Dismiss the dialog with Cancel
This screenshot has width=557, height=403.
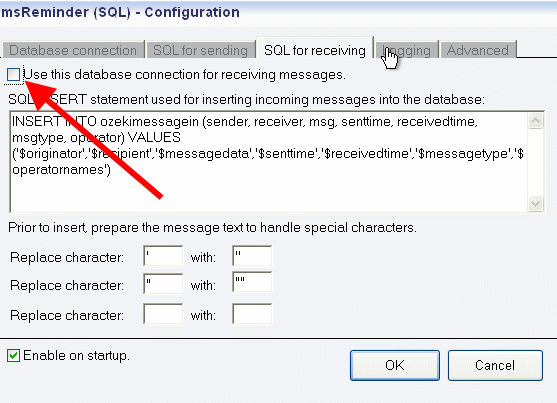[x=495, y=365]
